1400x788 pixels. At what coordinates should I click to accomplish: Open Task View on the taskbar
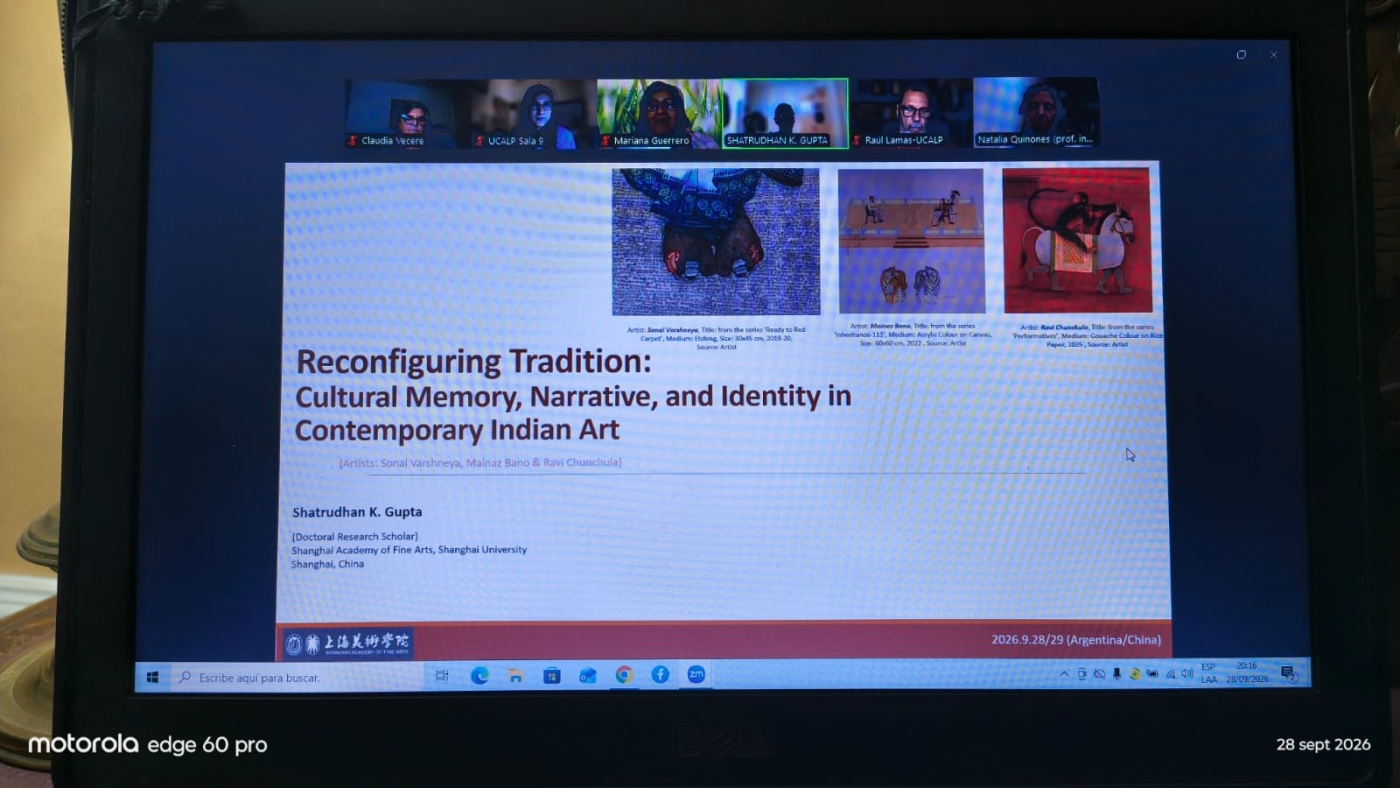point(442,676)
